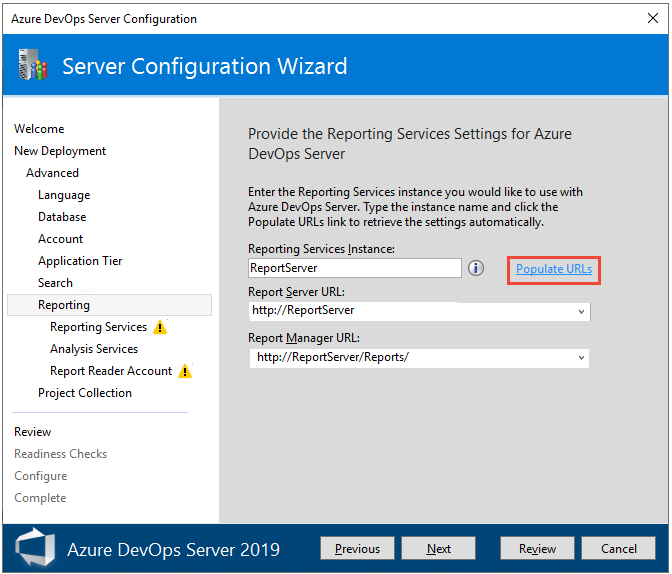Close the configuration wizard window
Screen dimensions: 672x574
[x=653, y=18]
